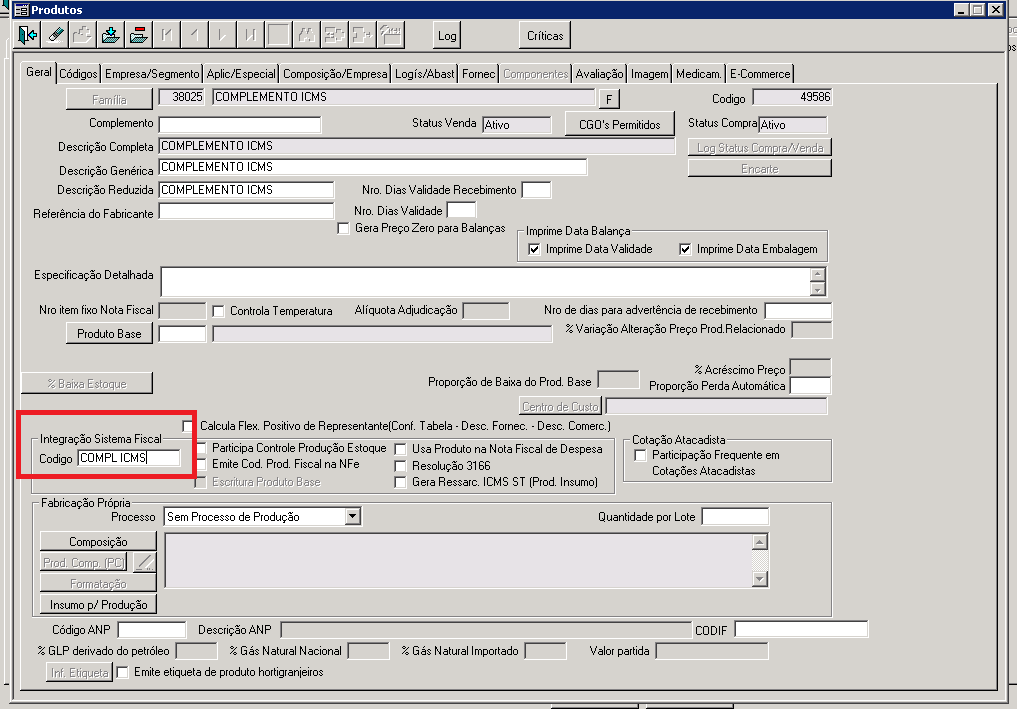The height and width of the screenshot is (709, 1017).
Task: Click the Produto Base button
Action: click(109, 333)
